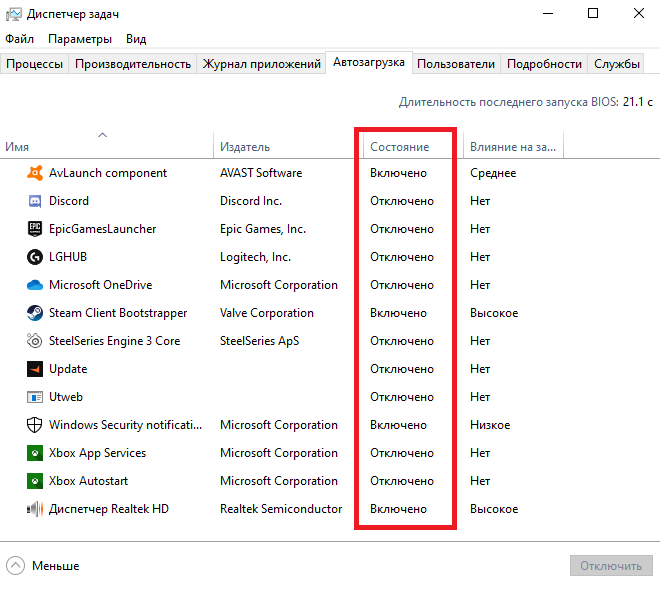Open the Параметры menu
660x589 pixels.
point(80,39)
